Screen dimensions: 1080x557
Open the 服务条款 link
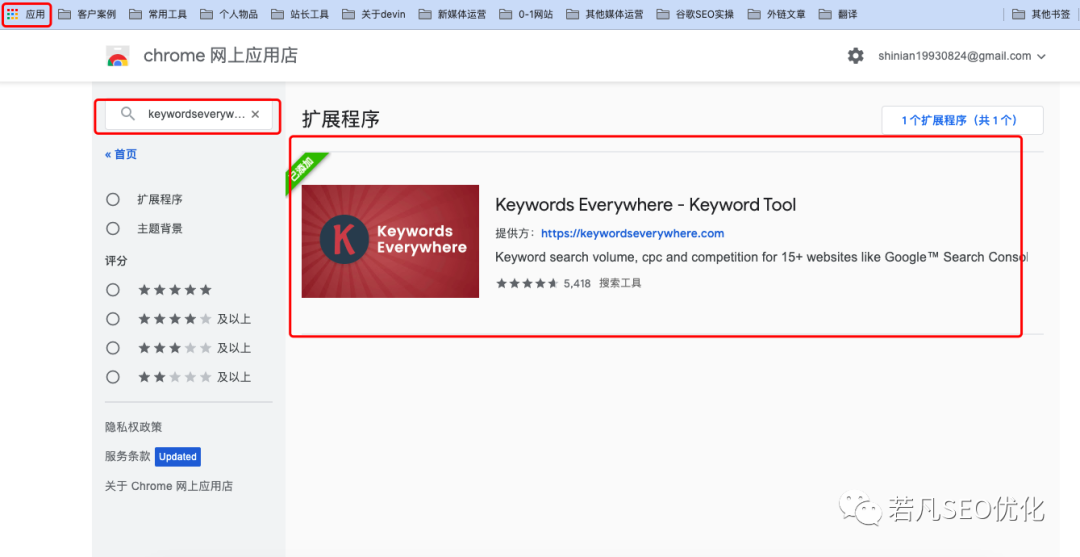pyautogui.click(x=127, y=456)
